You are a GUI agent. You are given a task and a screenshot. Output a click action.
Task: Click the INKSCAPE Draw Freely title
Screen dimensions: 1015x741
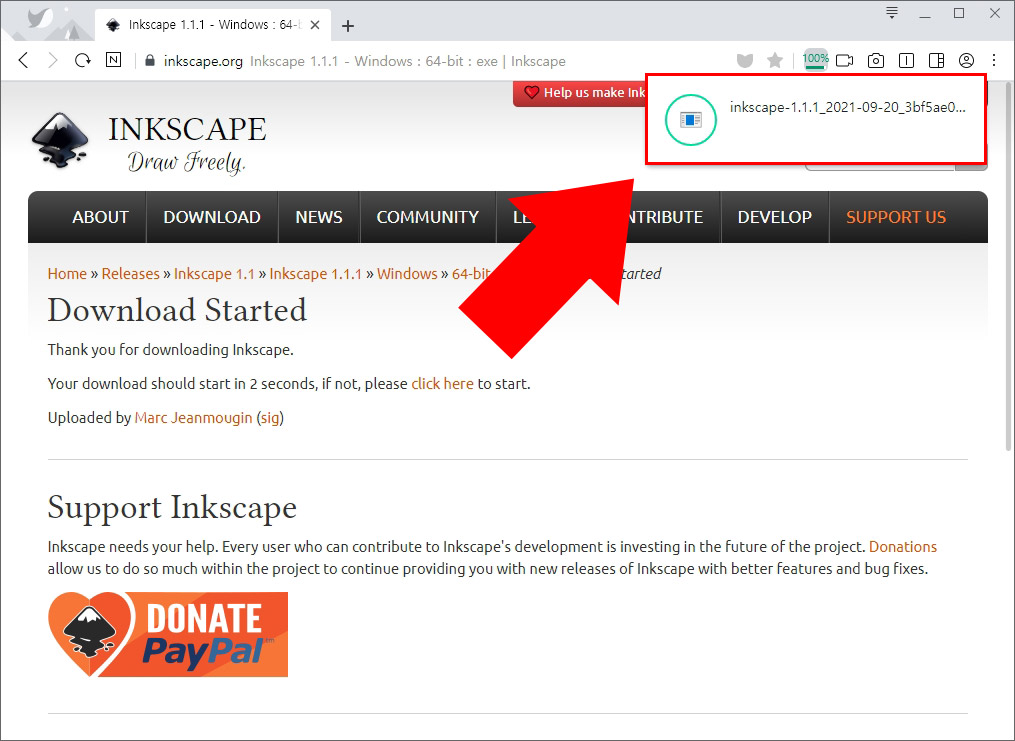[187, 144]
